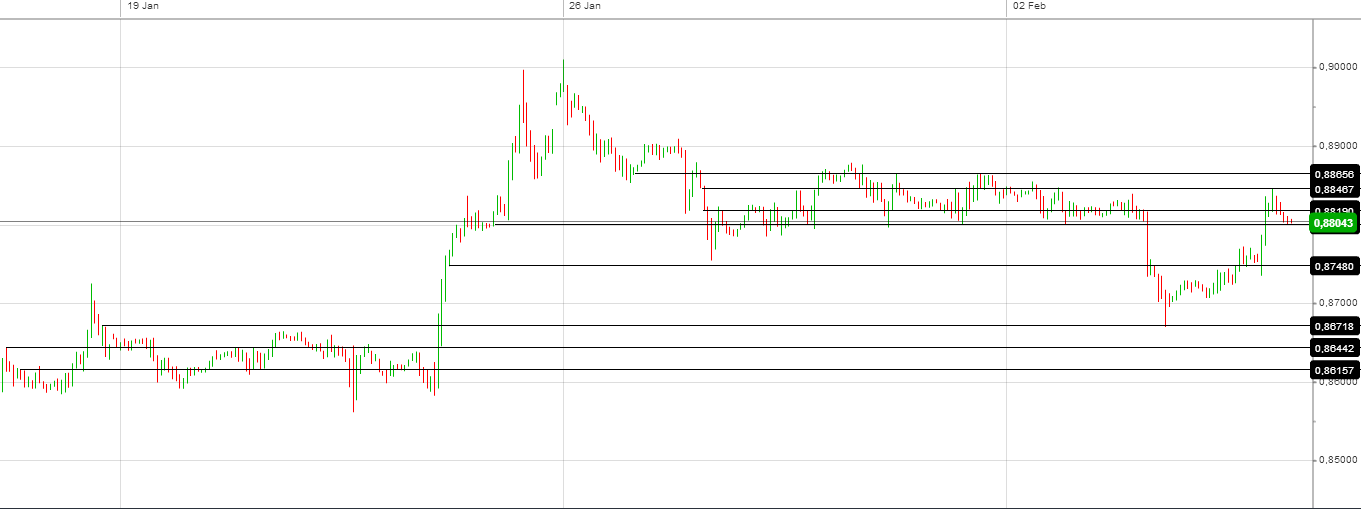Select the 0,87480 price level label
Screen dimensions: 1361x509
pos(1334,266)
